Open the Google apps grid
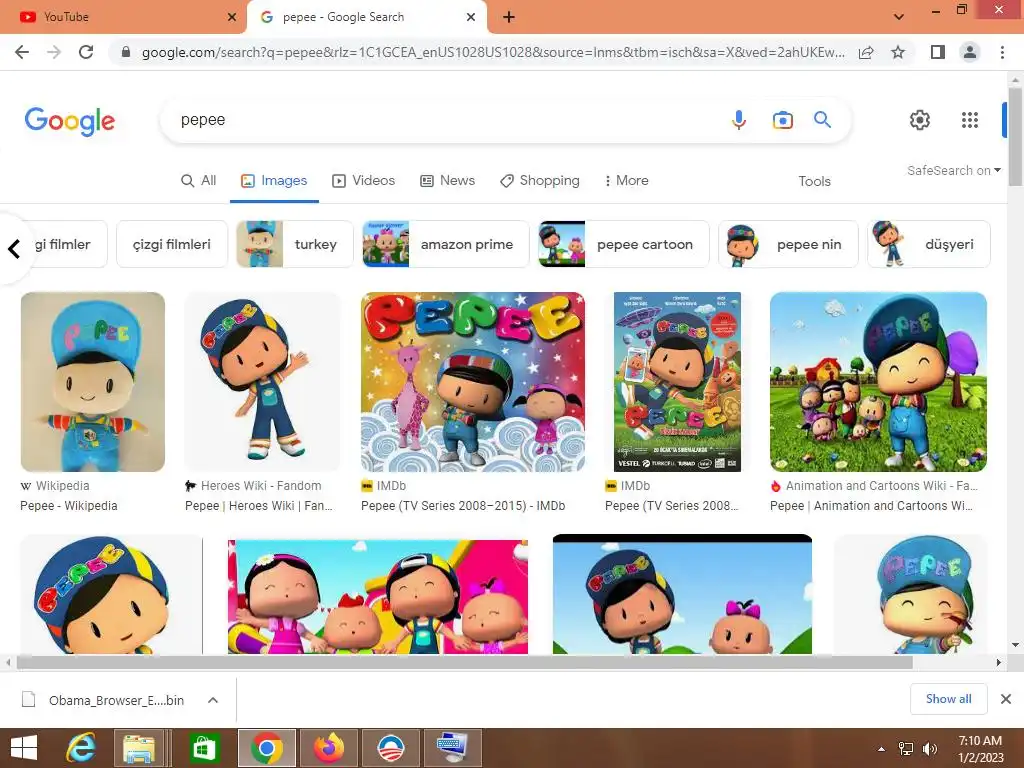The width and height of the screenshot is (1024, 768). pos(970,120)
